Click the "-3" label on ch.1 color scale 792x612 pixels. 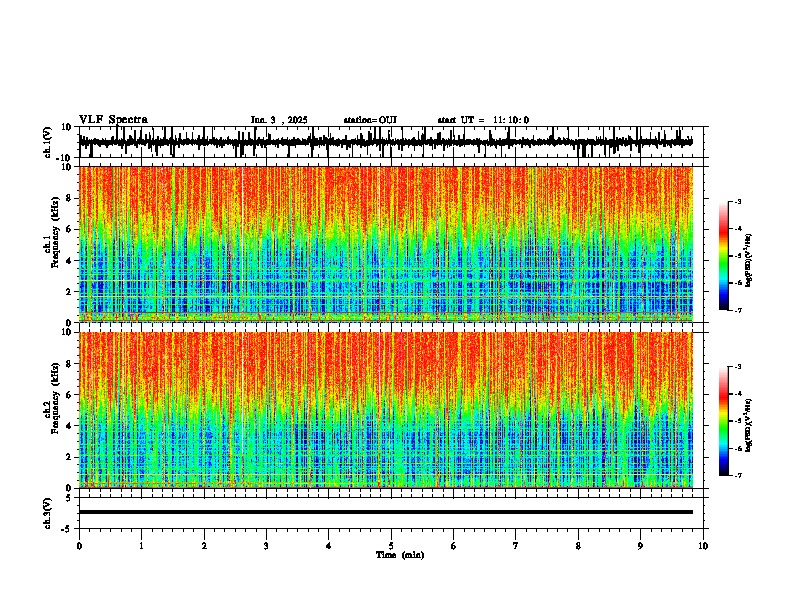tap(738, 201)
